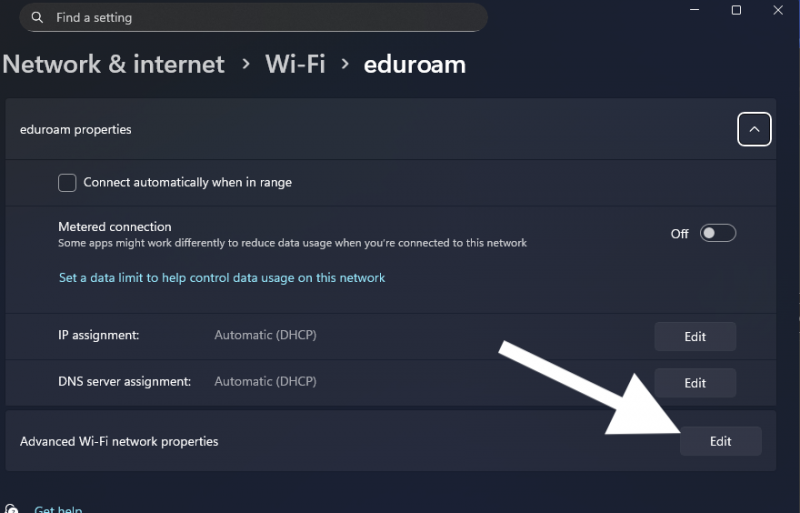Open the Set a data limit link
The width and height of the screenshot is (800, 513).
[222, 278]
